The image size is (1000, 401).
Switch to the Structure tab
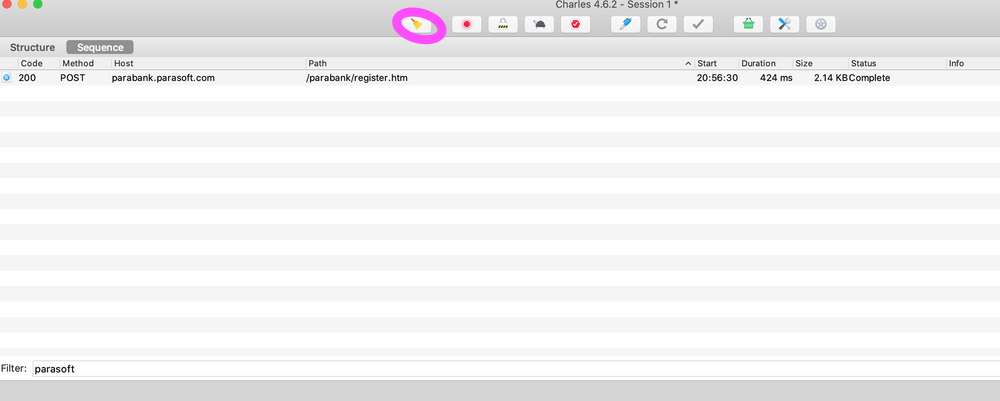(33, 47)
